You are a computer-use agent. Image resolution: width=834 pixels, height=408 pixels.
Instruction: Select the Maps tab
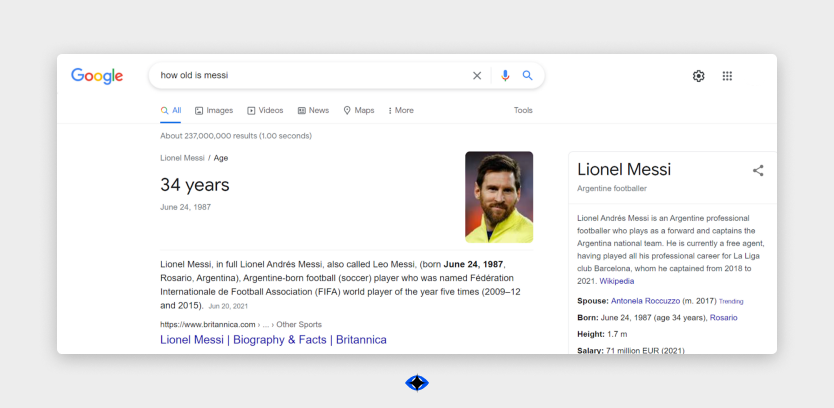359,111
